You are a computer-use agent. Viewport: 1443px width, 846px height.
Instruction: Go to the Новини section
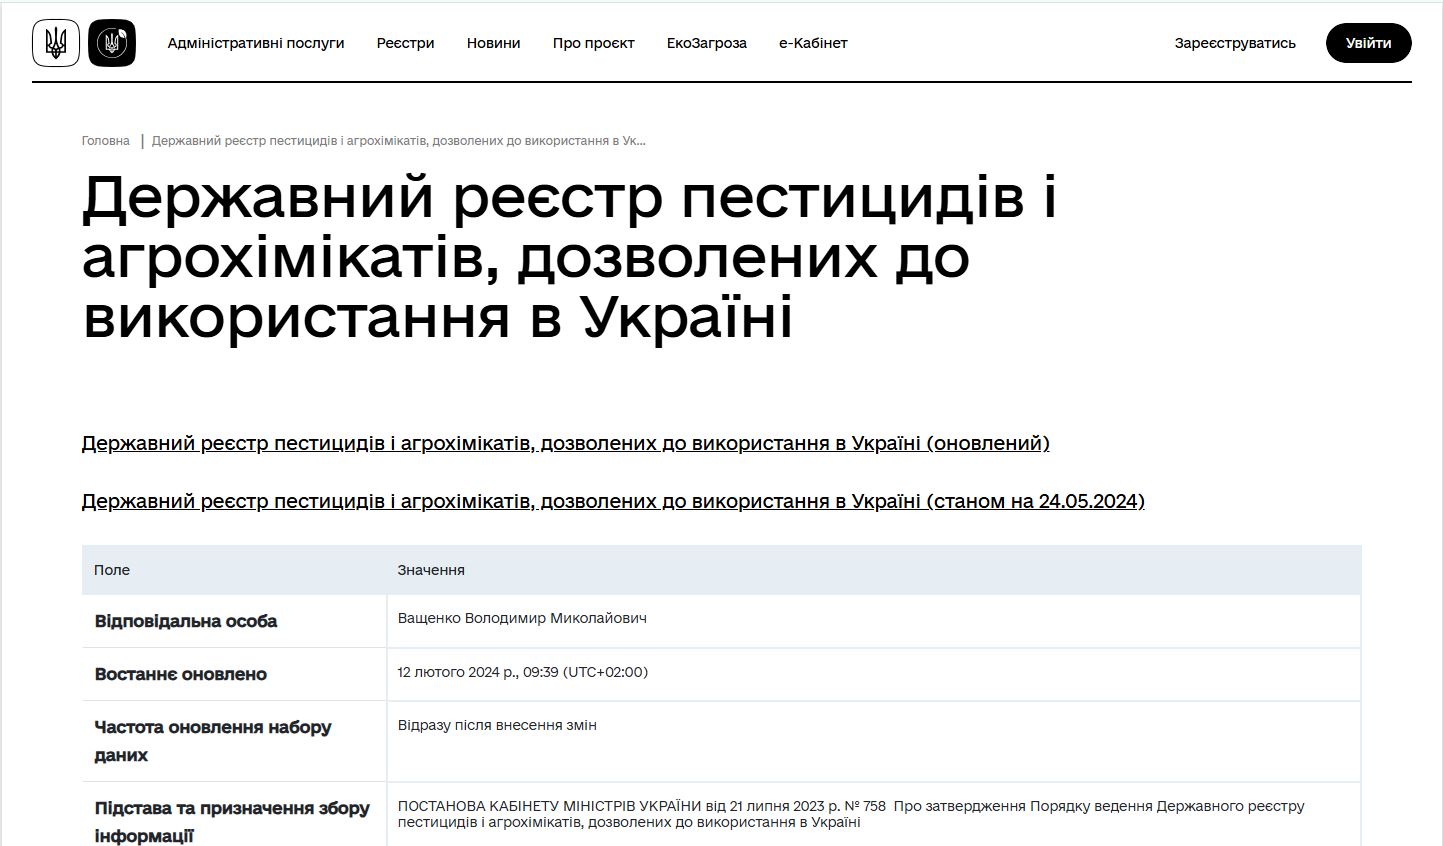click(x=493, y=43)
